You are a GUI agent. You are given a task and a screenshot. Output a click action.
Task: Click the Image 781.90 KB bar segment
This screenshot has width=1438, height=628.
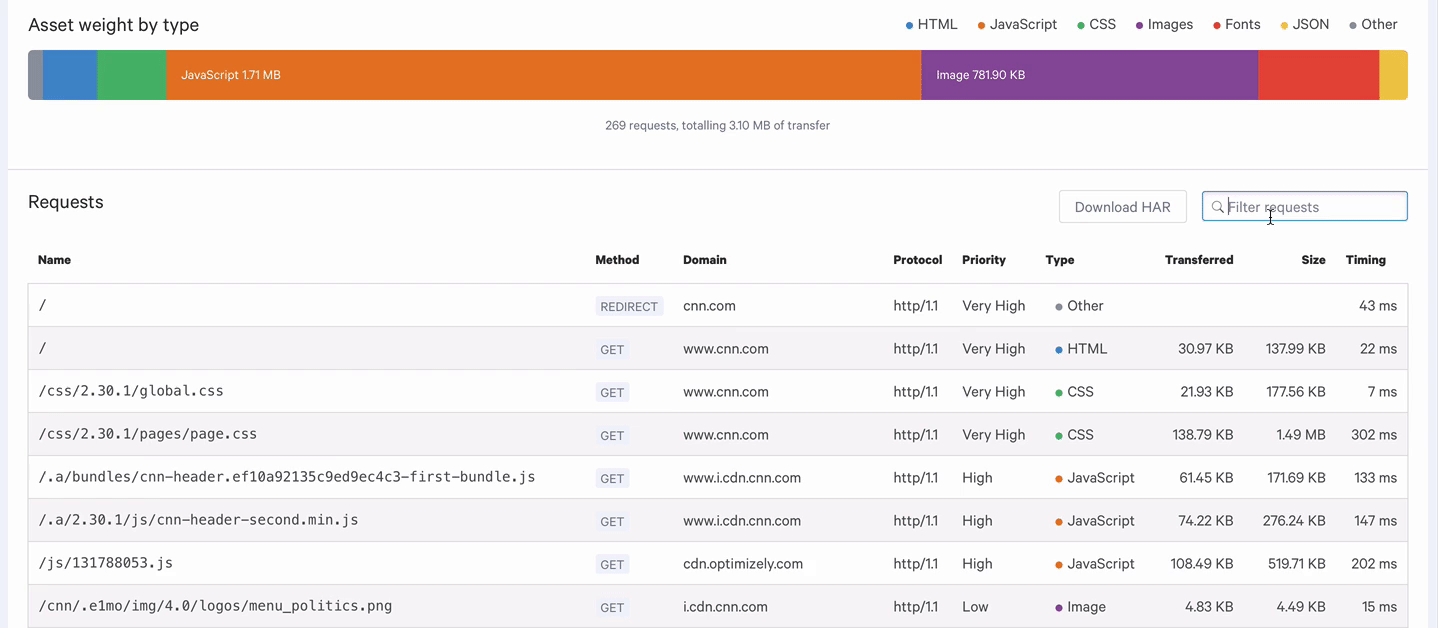coord(1089,75)
